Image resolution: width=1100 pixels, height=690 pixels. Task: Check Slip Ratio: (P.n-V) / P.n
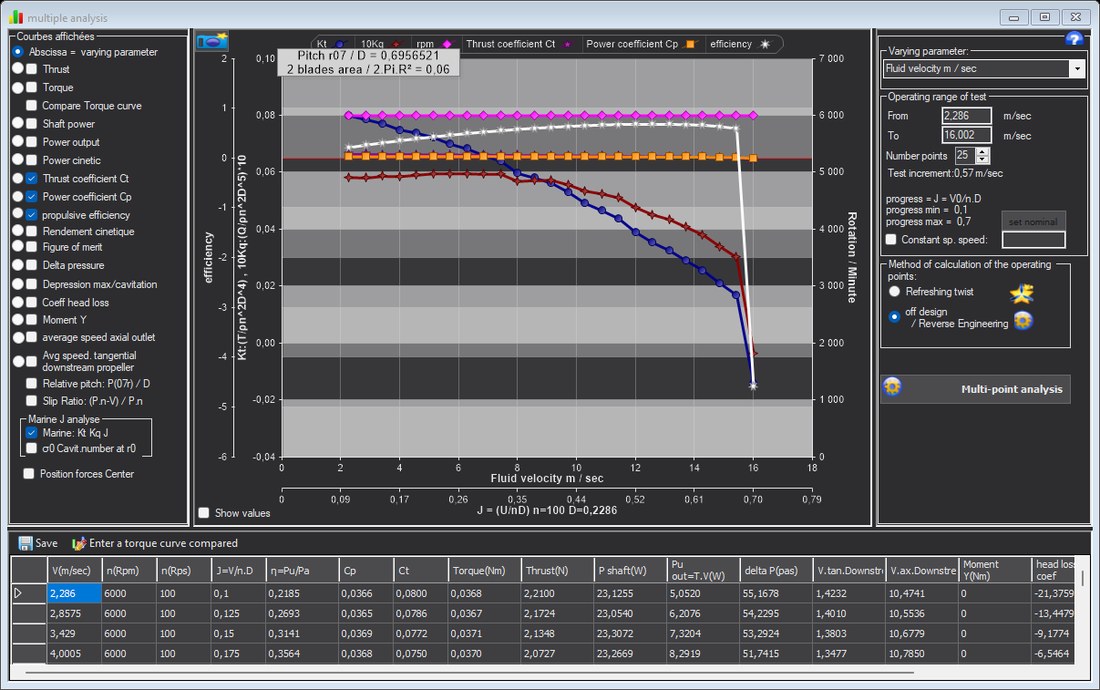click(32, 400)
